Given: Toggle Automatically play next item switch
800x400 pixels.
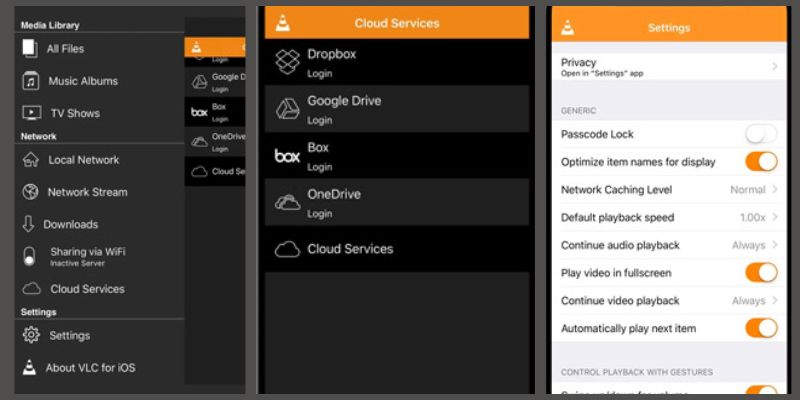Looking at the screenshot, I should (761, 328).
